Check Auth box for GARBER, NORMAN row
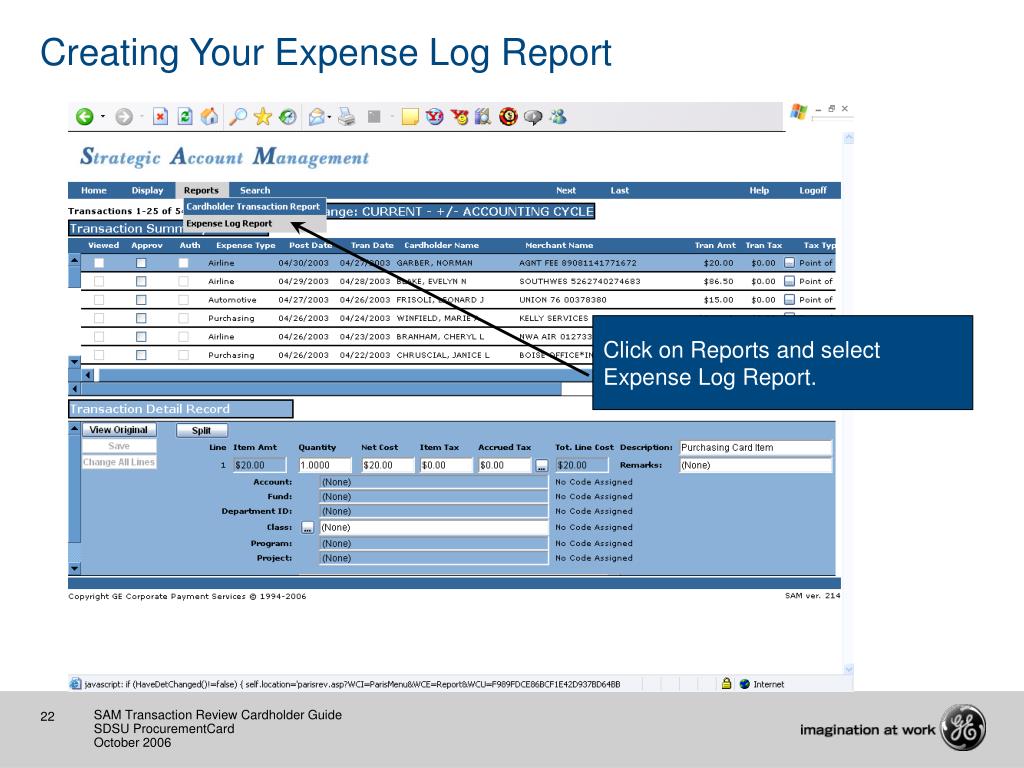The width and height of the screenshot is (1024, 768). 184,263
